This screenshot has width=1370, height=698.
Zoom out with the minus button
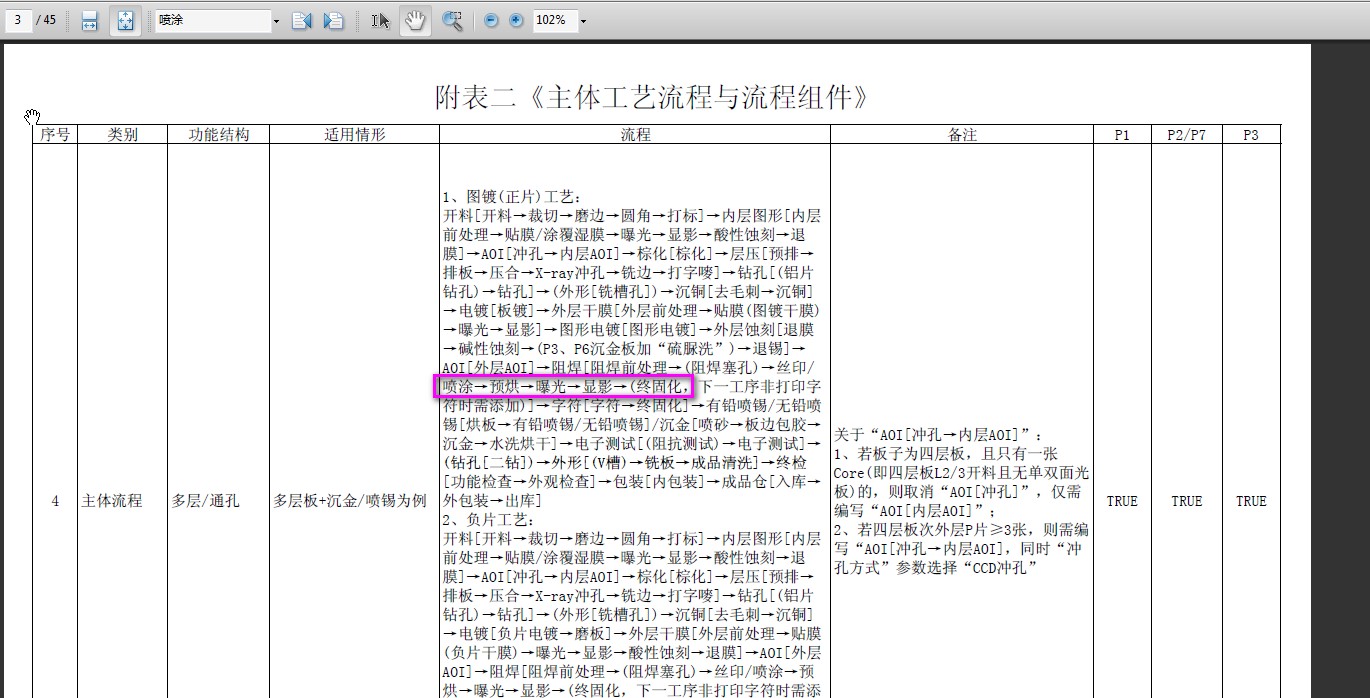[x=491, y=20]
